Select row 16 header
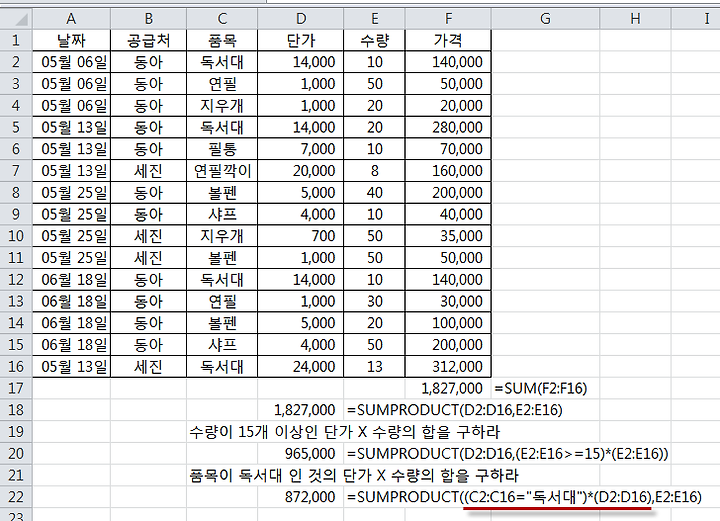Screen dimensions: 720x521 pyautogui.click(x=16, y=367)
